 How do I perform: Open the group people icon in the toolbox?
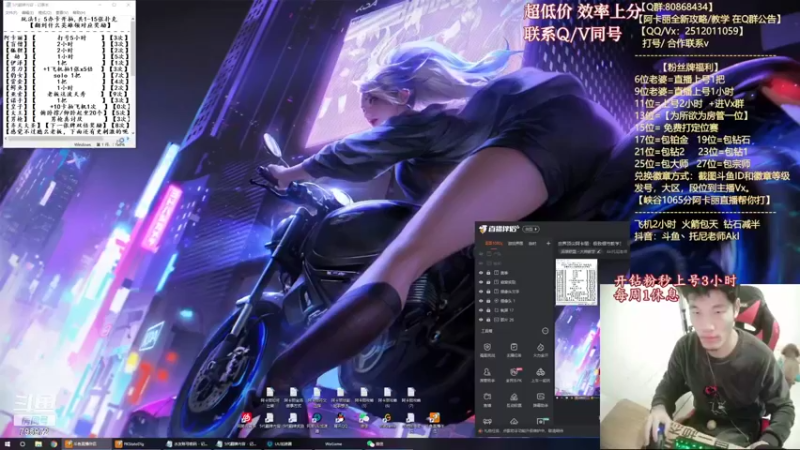tap(540, 372)
